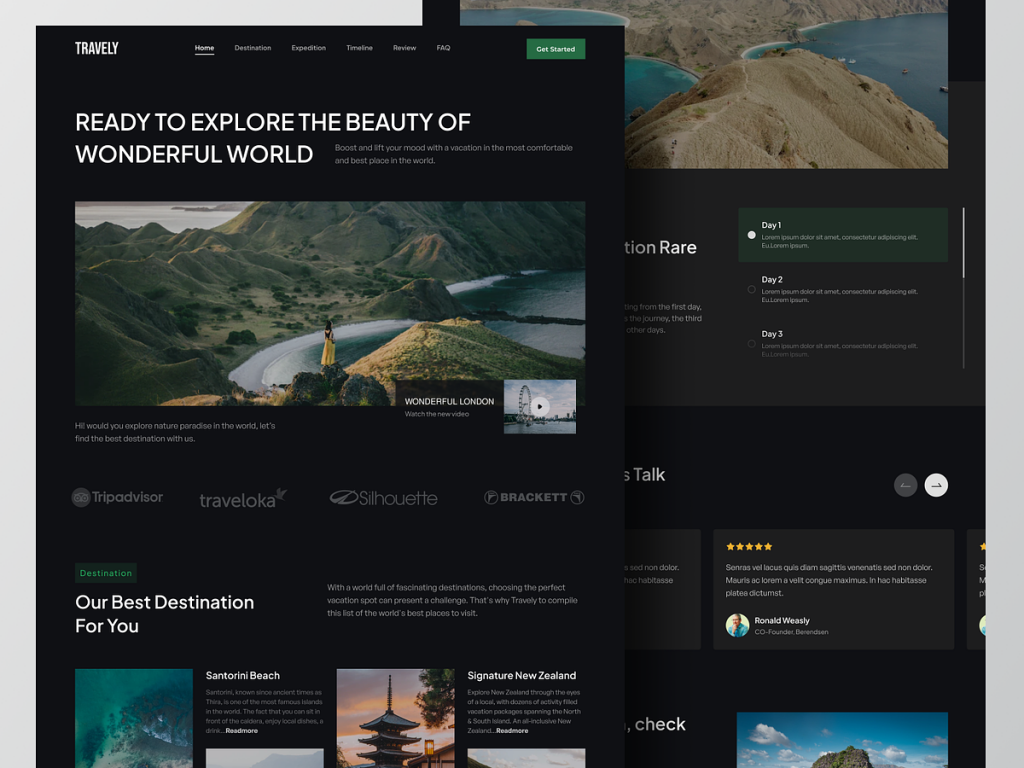Open the Expedition nav menu item

point(308,48)
